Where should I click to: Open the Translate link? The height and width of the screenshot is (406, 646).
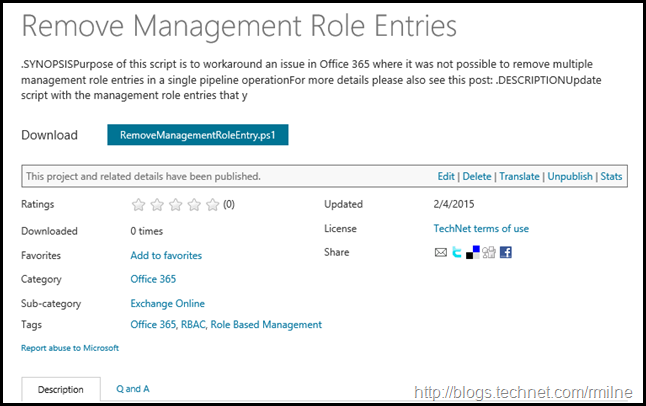point(519,176)
